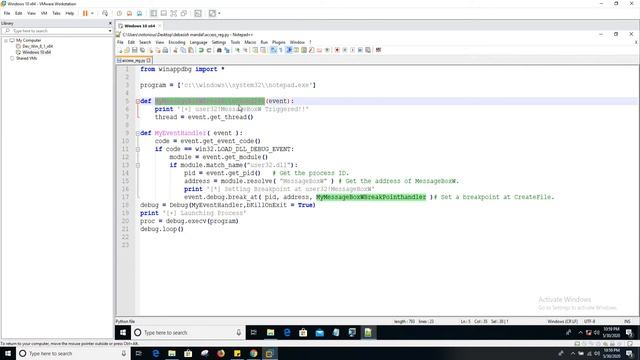This screenshot has height=360, width=640.
Task: Click Print icon in Notepad++ toolbar
Action: coord(165,50)
